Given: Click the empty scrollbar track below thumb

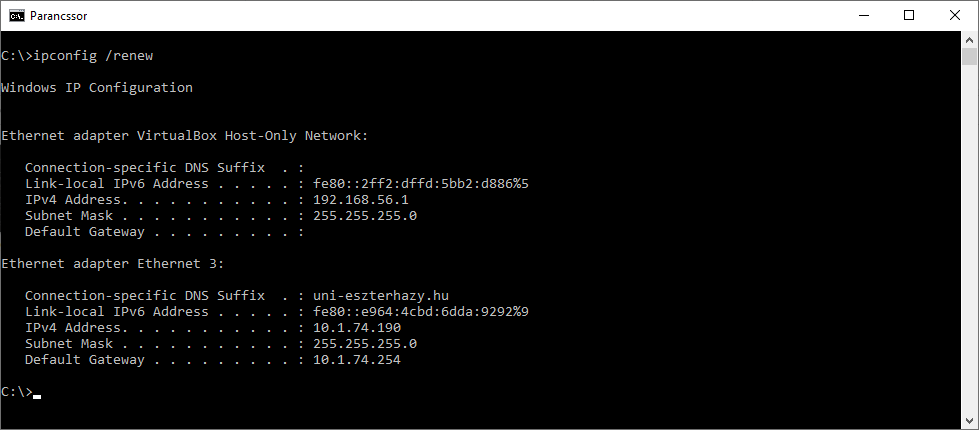Looking at the screenshot, I should tap(969, 239).
